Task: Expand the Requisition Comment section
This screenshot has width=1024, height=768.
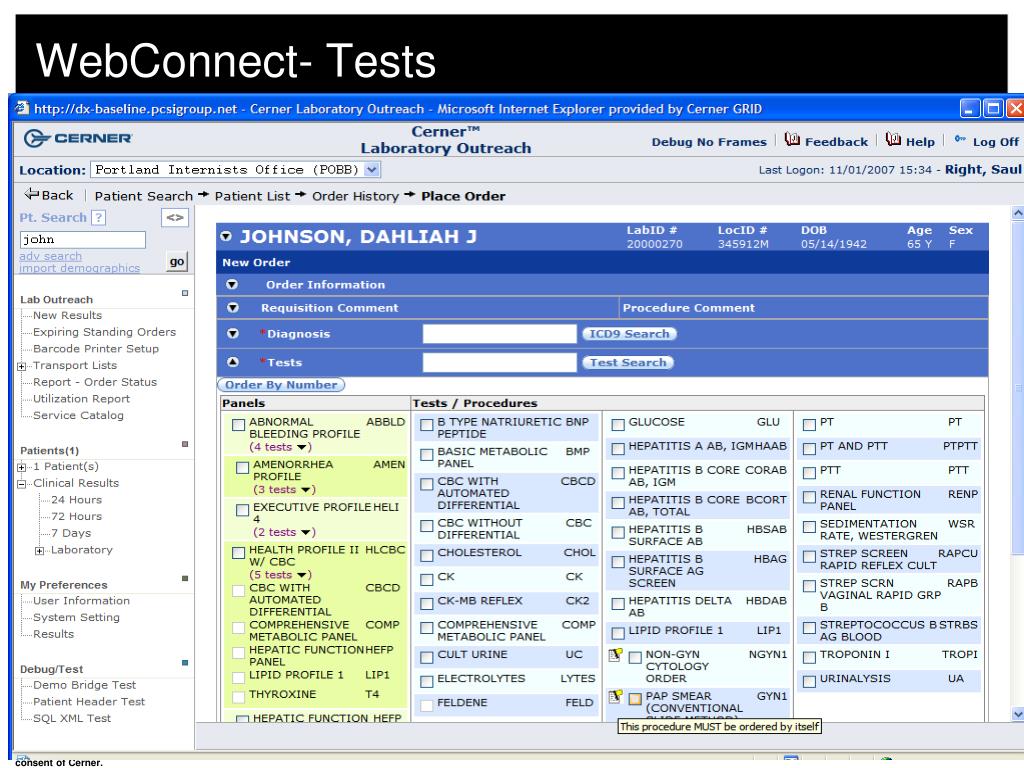Action: (232, 308)
